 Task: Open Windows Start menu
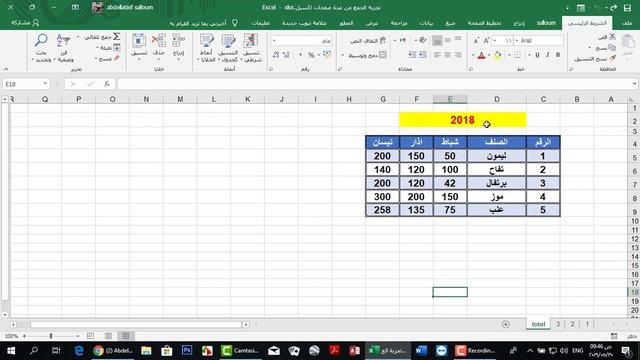click(x=11, y=351)
